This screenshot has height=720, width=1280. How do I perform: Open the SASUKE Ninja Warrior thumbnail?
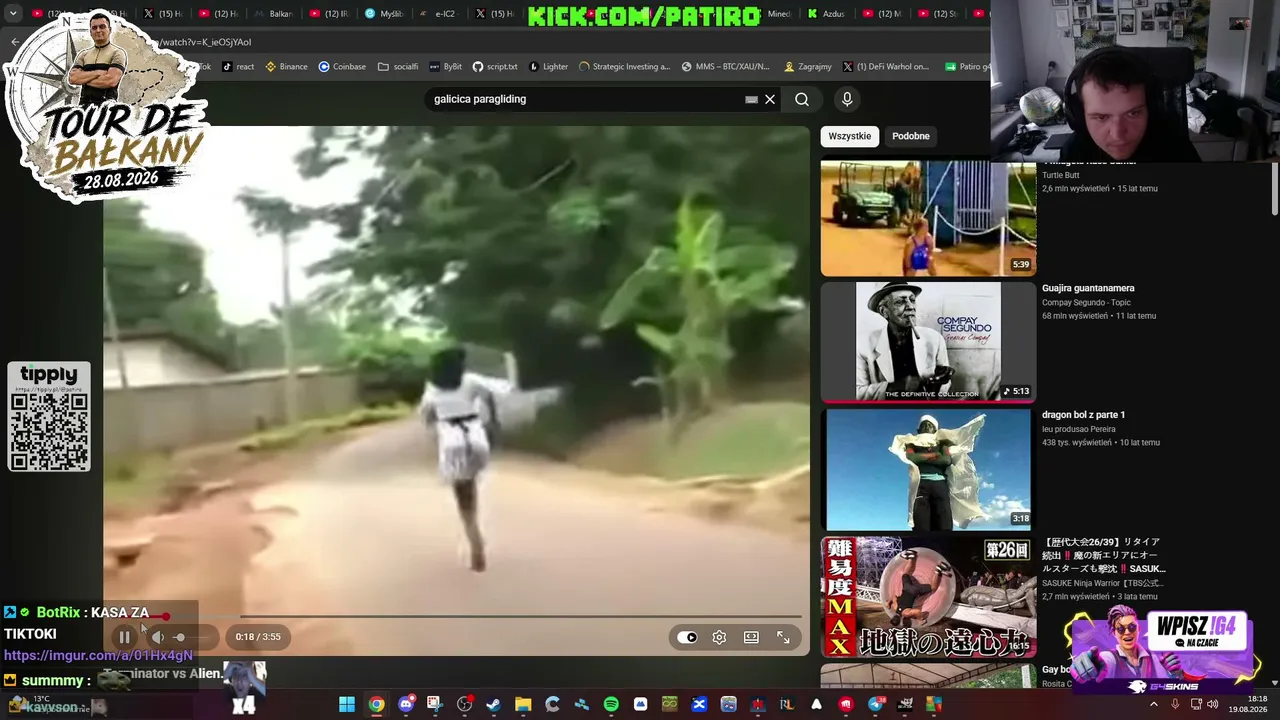click(928, 596)
